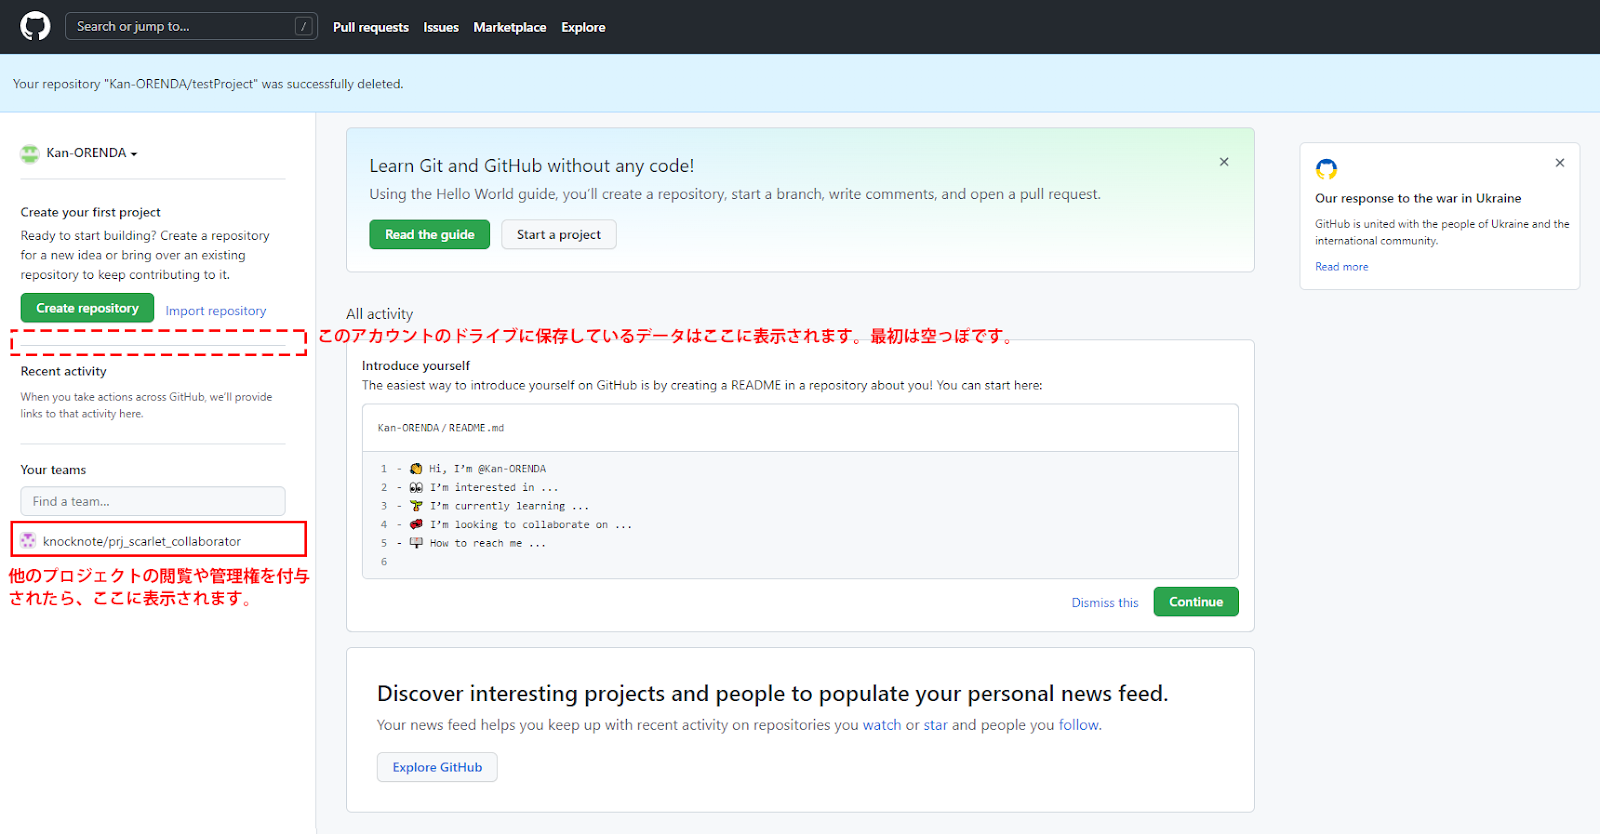Click the seedling emoji on line 3

pyautogui.click(x=416, y=506)
